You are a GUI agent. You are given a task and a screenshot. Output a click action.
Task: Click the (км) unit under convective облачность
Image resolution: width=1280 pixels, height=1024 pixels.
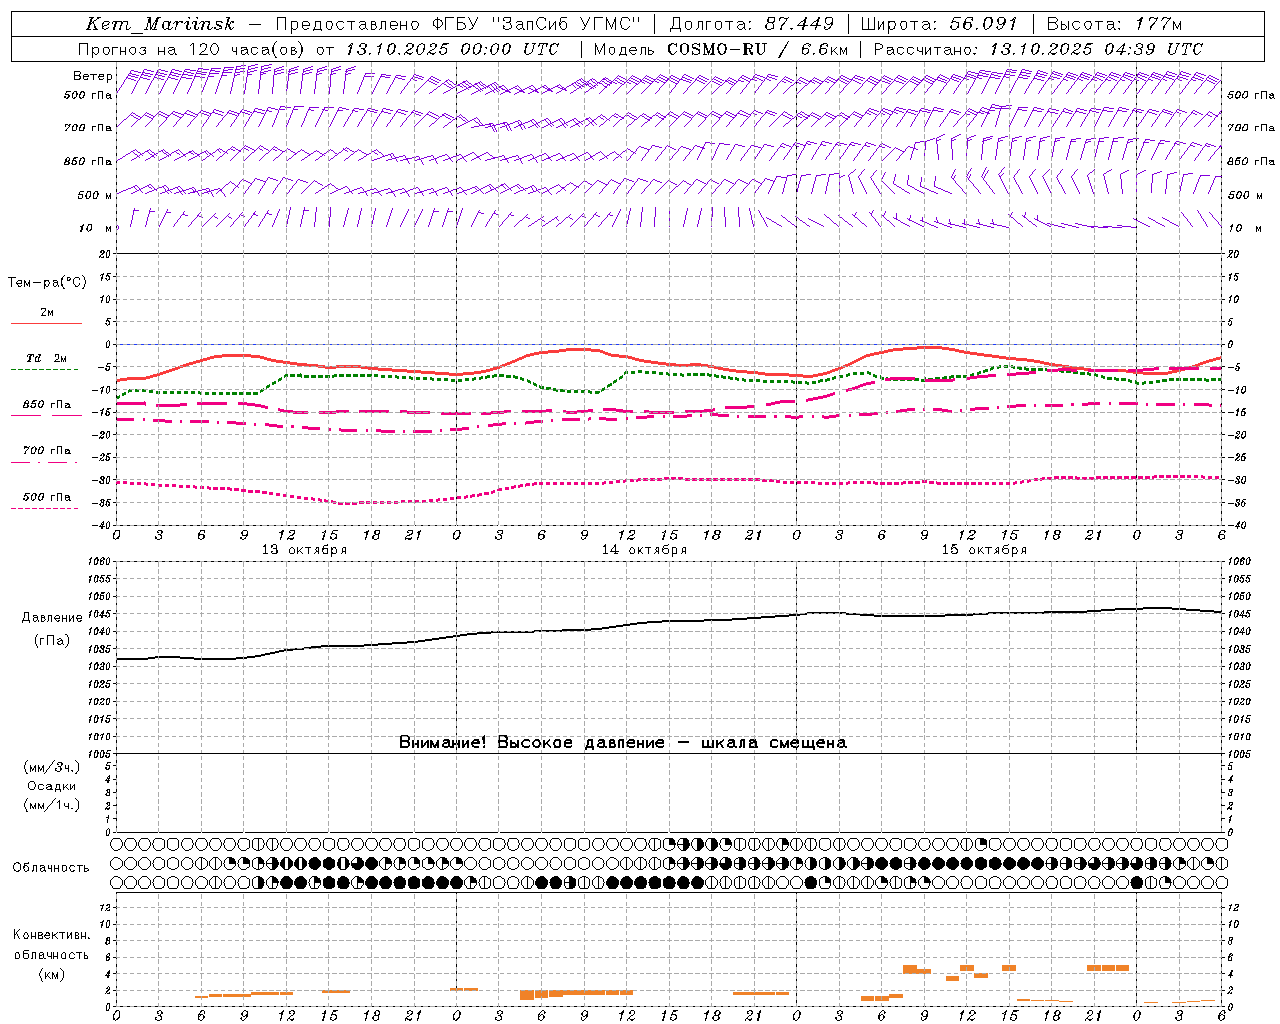pos(51,974)
